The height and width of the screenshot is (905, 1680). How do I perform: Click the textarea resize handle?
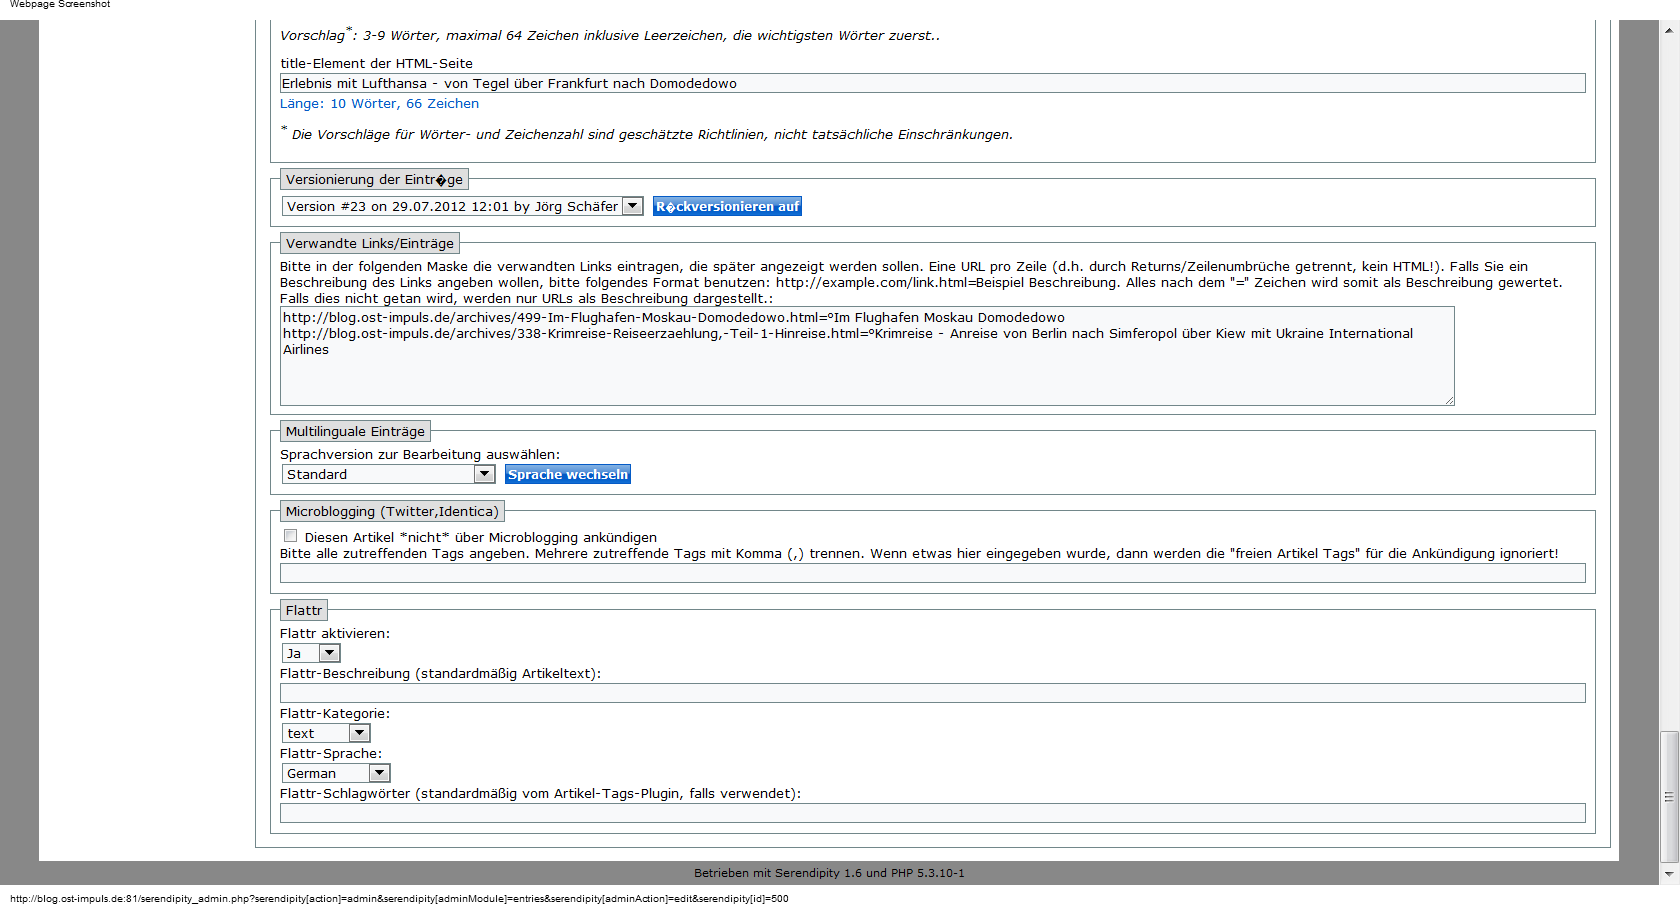(1449, 400)
